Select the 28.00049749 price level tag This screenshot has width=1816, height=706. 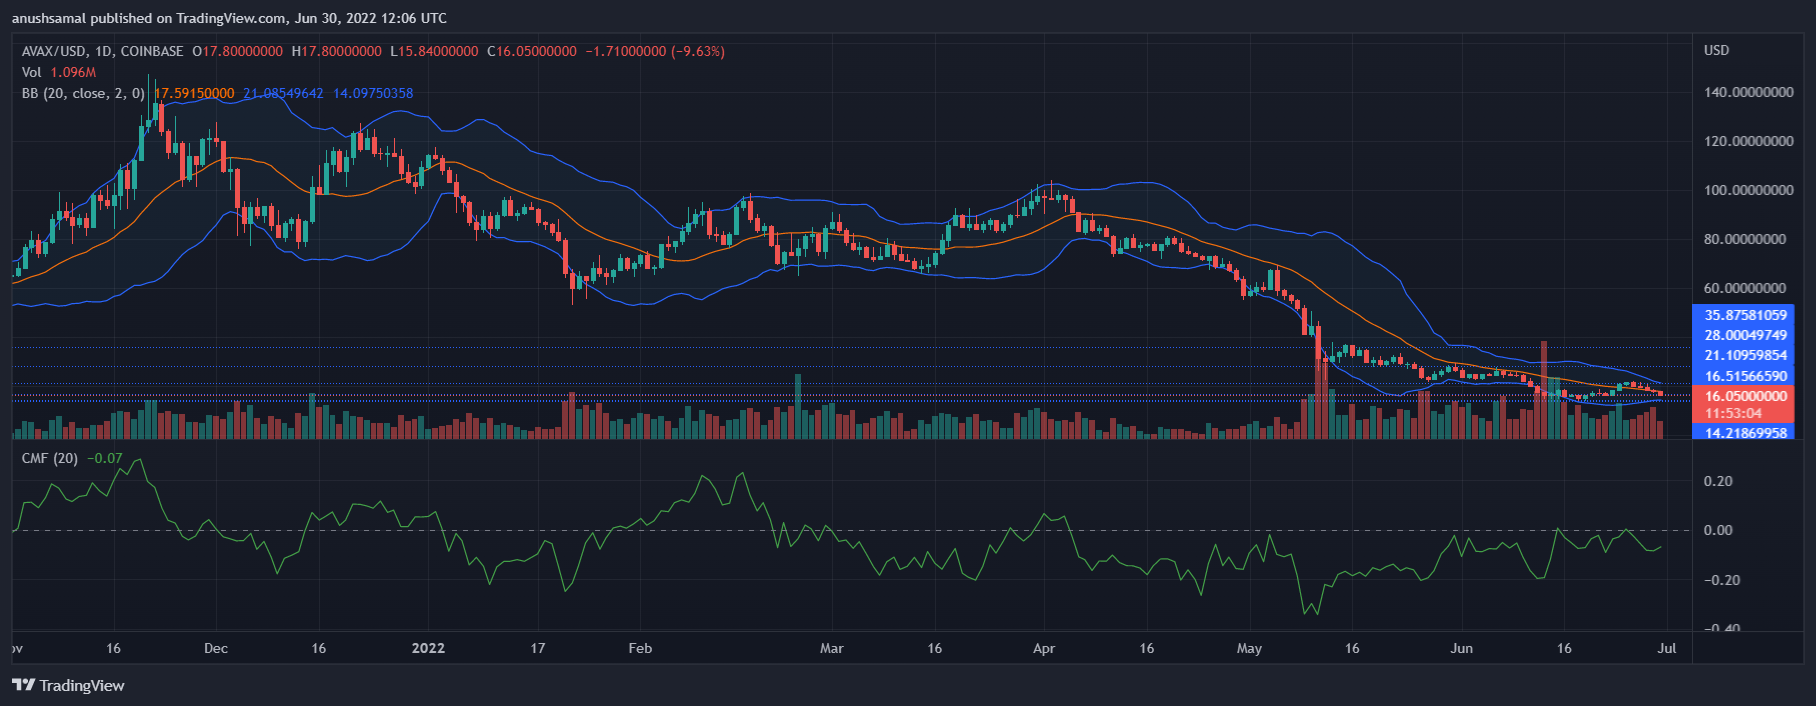[1745, 335]
